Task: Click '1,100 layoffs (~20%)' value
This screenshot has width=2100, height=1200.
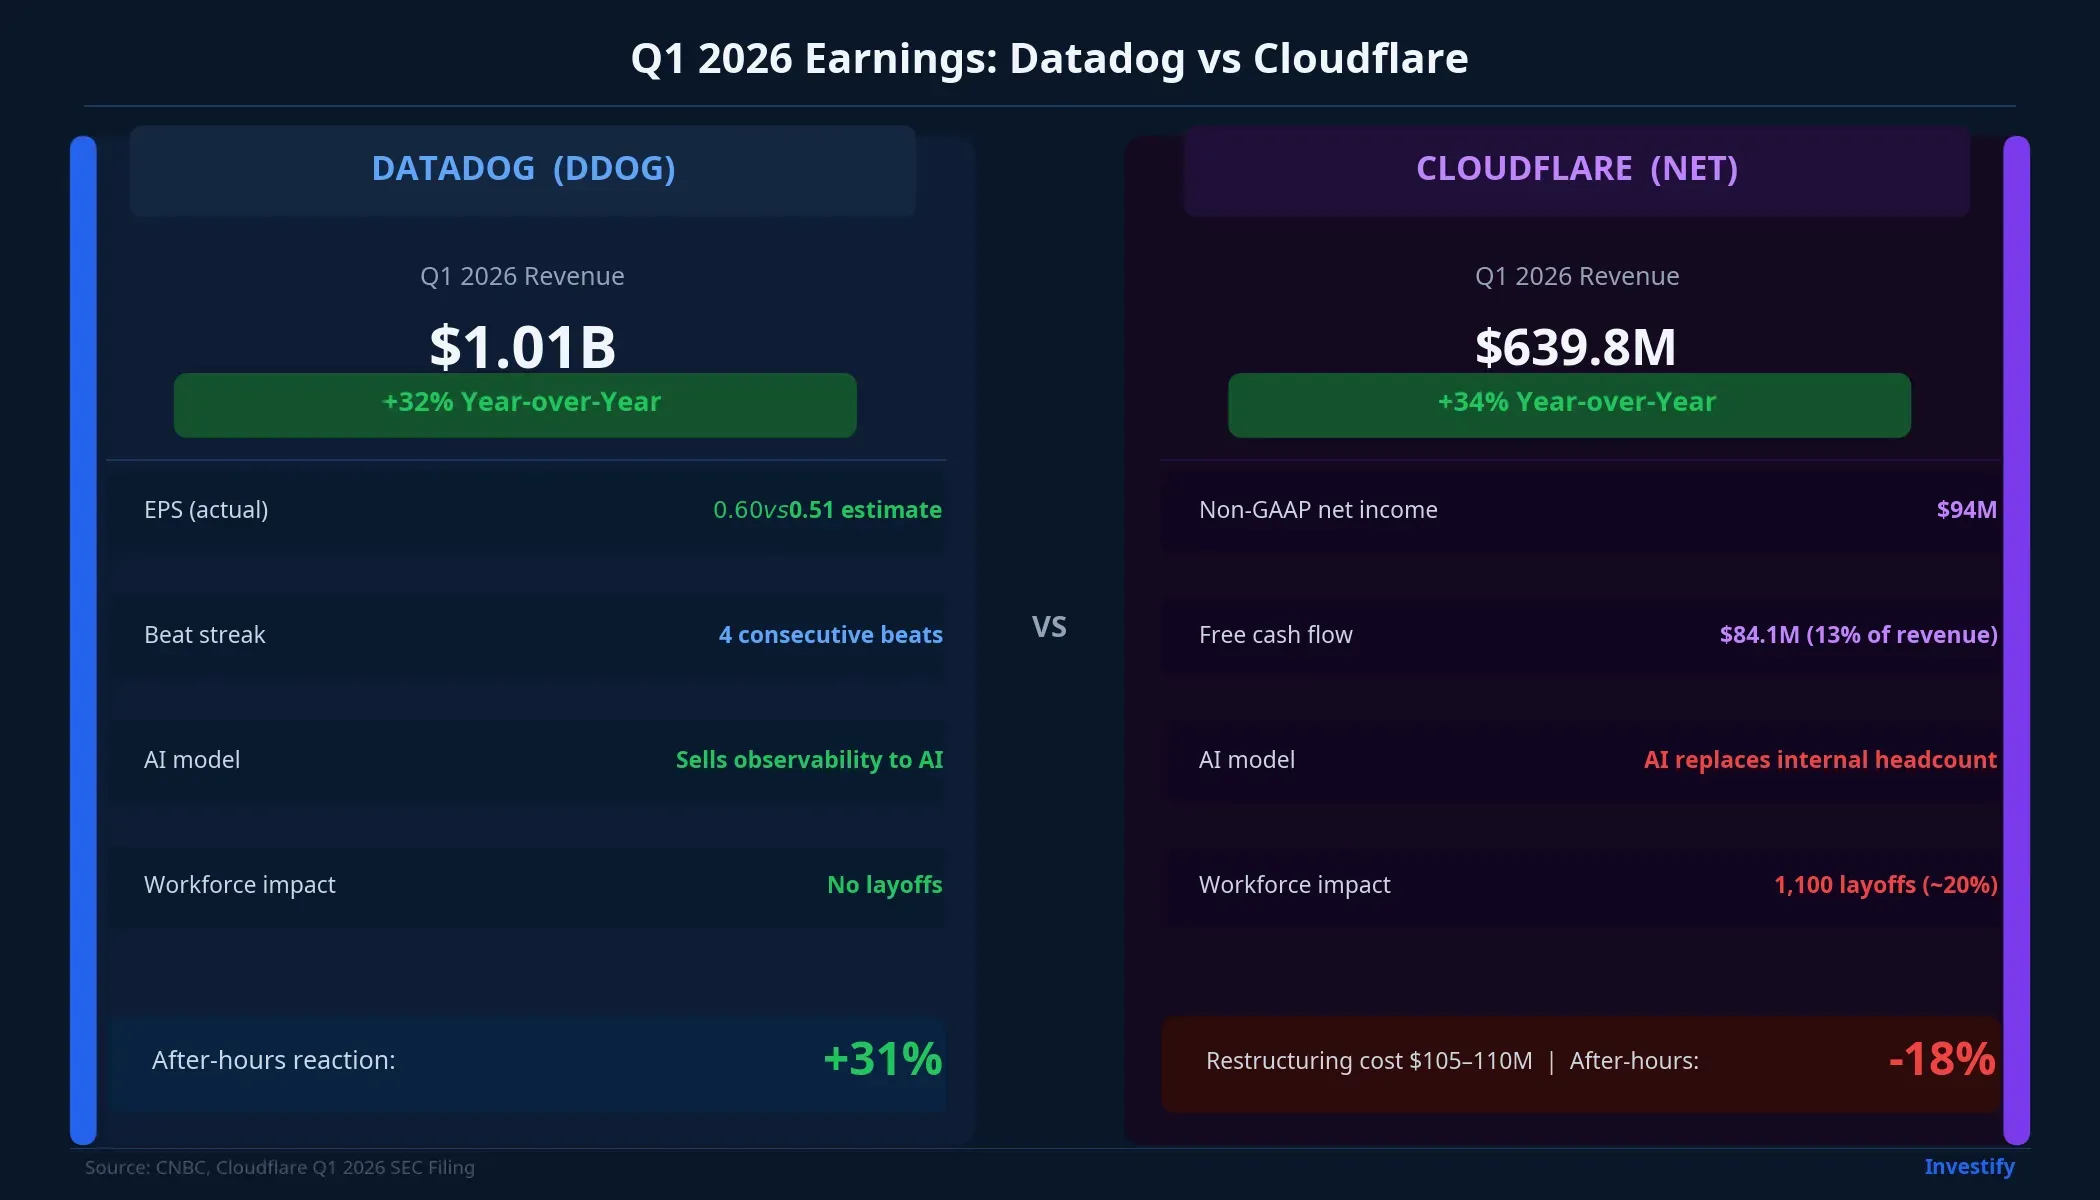Action: pyautogui.click(x=1885, y=885)
